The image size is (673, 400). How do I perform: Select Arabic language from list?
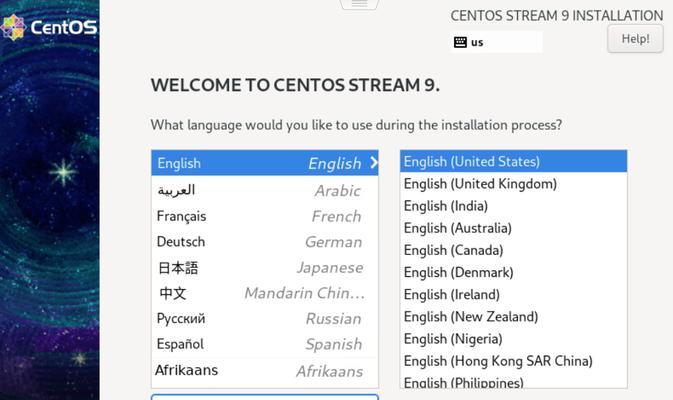[x=264, y=190]
